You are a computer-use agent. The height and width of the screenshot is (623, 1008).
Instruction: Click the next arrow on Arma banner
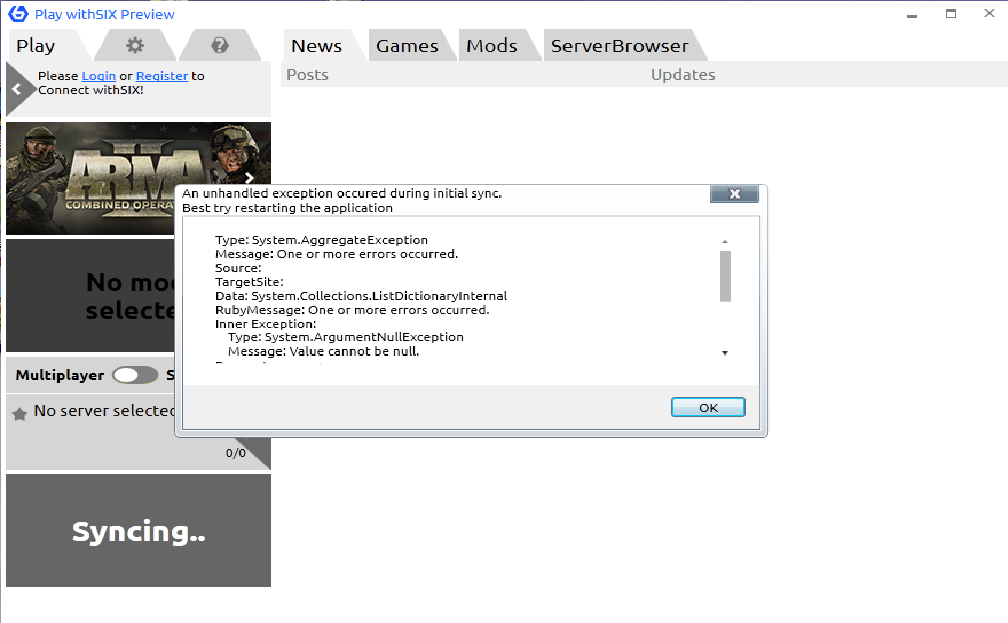pyautogui.click(x=250, y=178)
